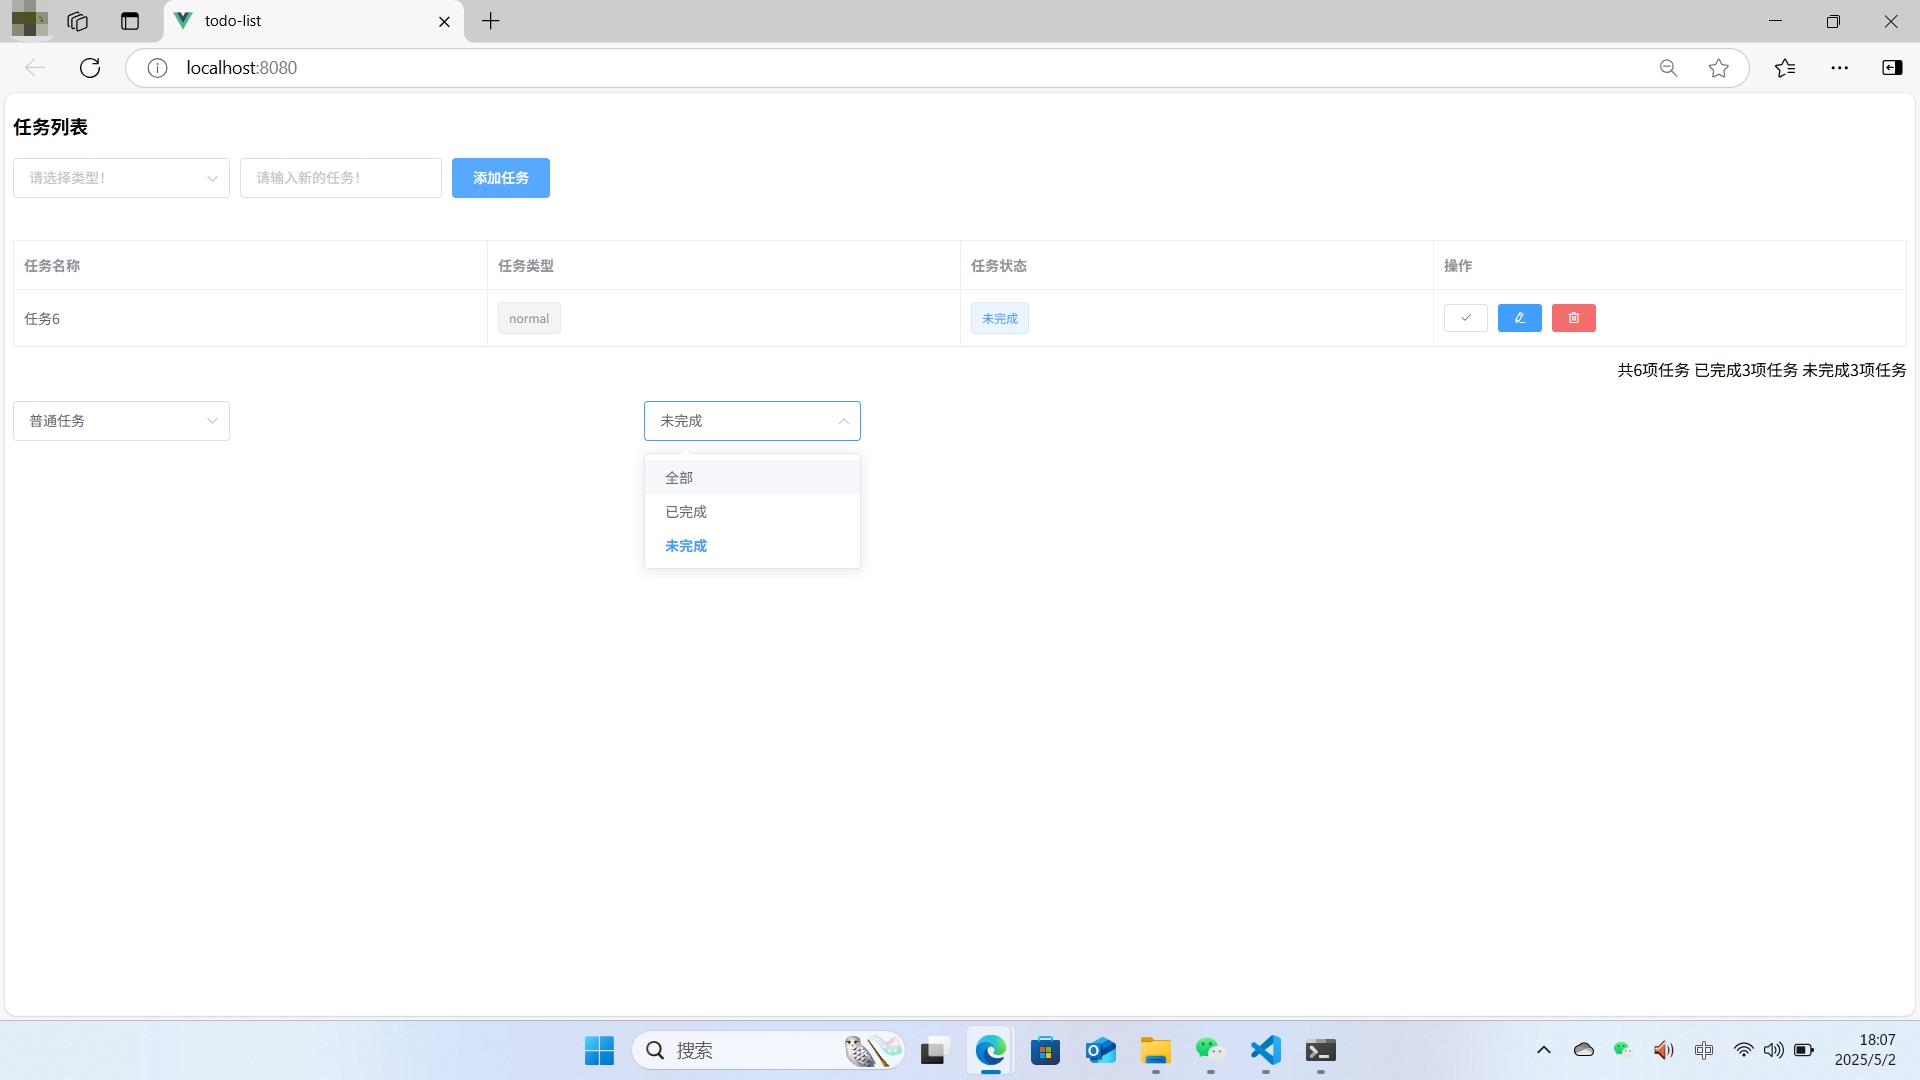This screenshot has height=1080, width=1920.
Task: Click the 未完成 status tag in 任务6 row
Action: [999, 318]
